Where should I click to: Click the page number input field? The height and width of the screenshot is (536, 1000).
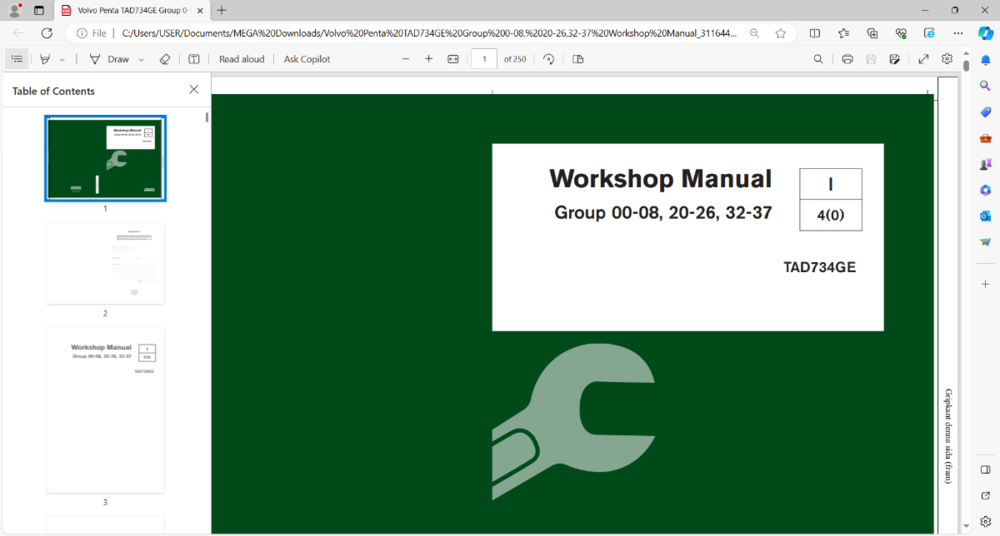(484, 59)
